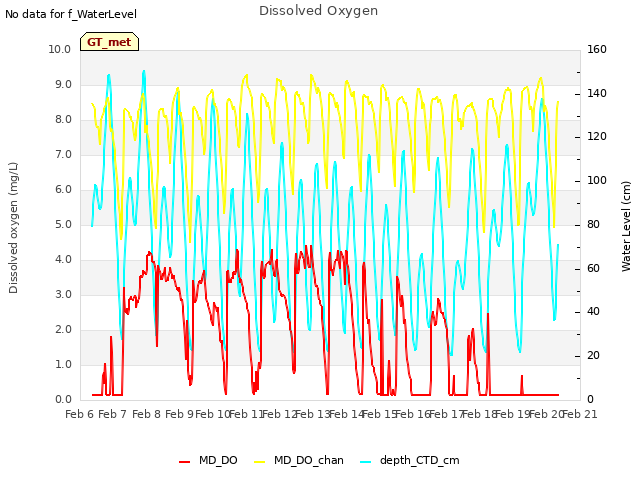Viewport: 640px width, 480px height.
Task: Click the 6.0 left axis value
Action: [x=63, y=190]
